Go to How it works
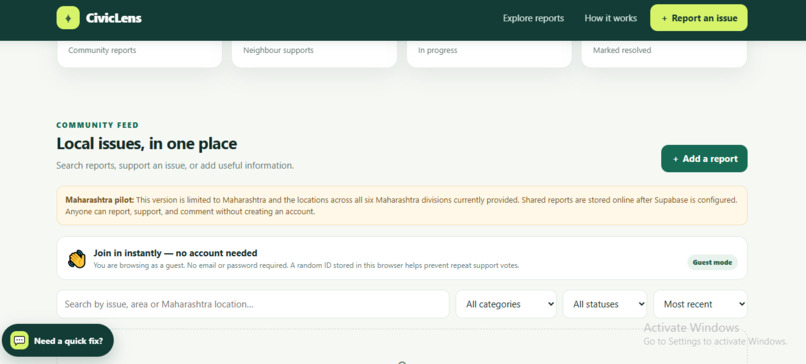The width and height of the screenshot is (806, 364). 611,18
